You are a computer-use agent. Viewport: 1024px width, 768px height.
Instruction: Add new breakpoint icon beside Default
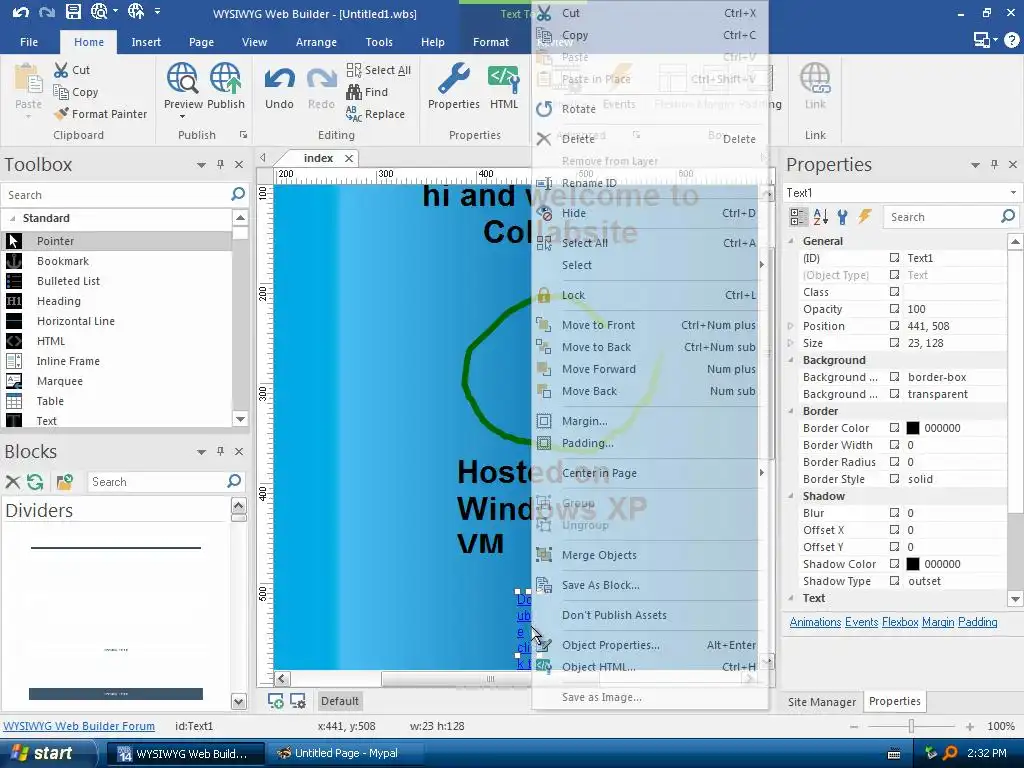click(x=276, y=701)
